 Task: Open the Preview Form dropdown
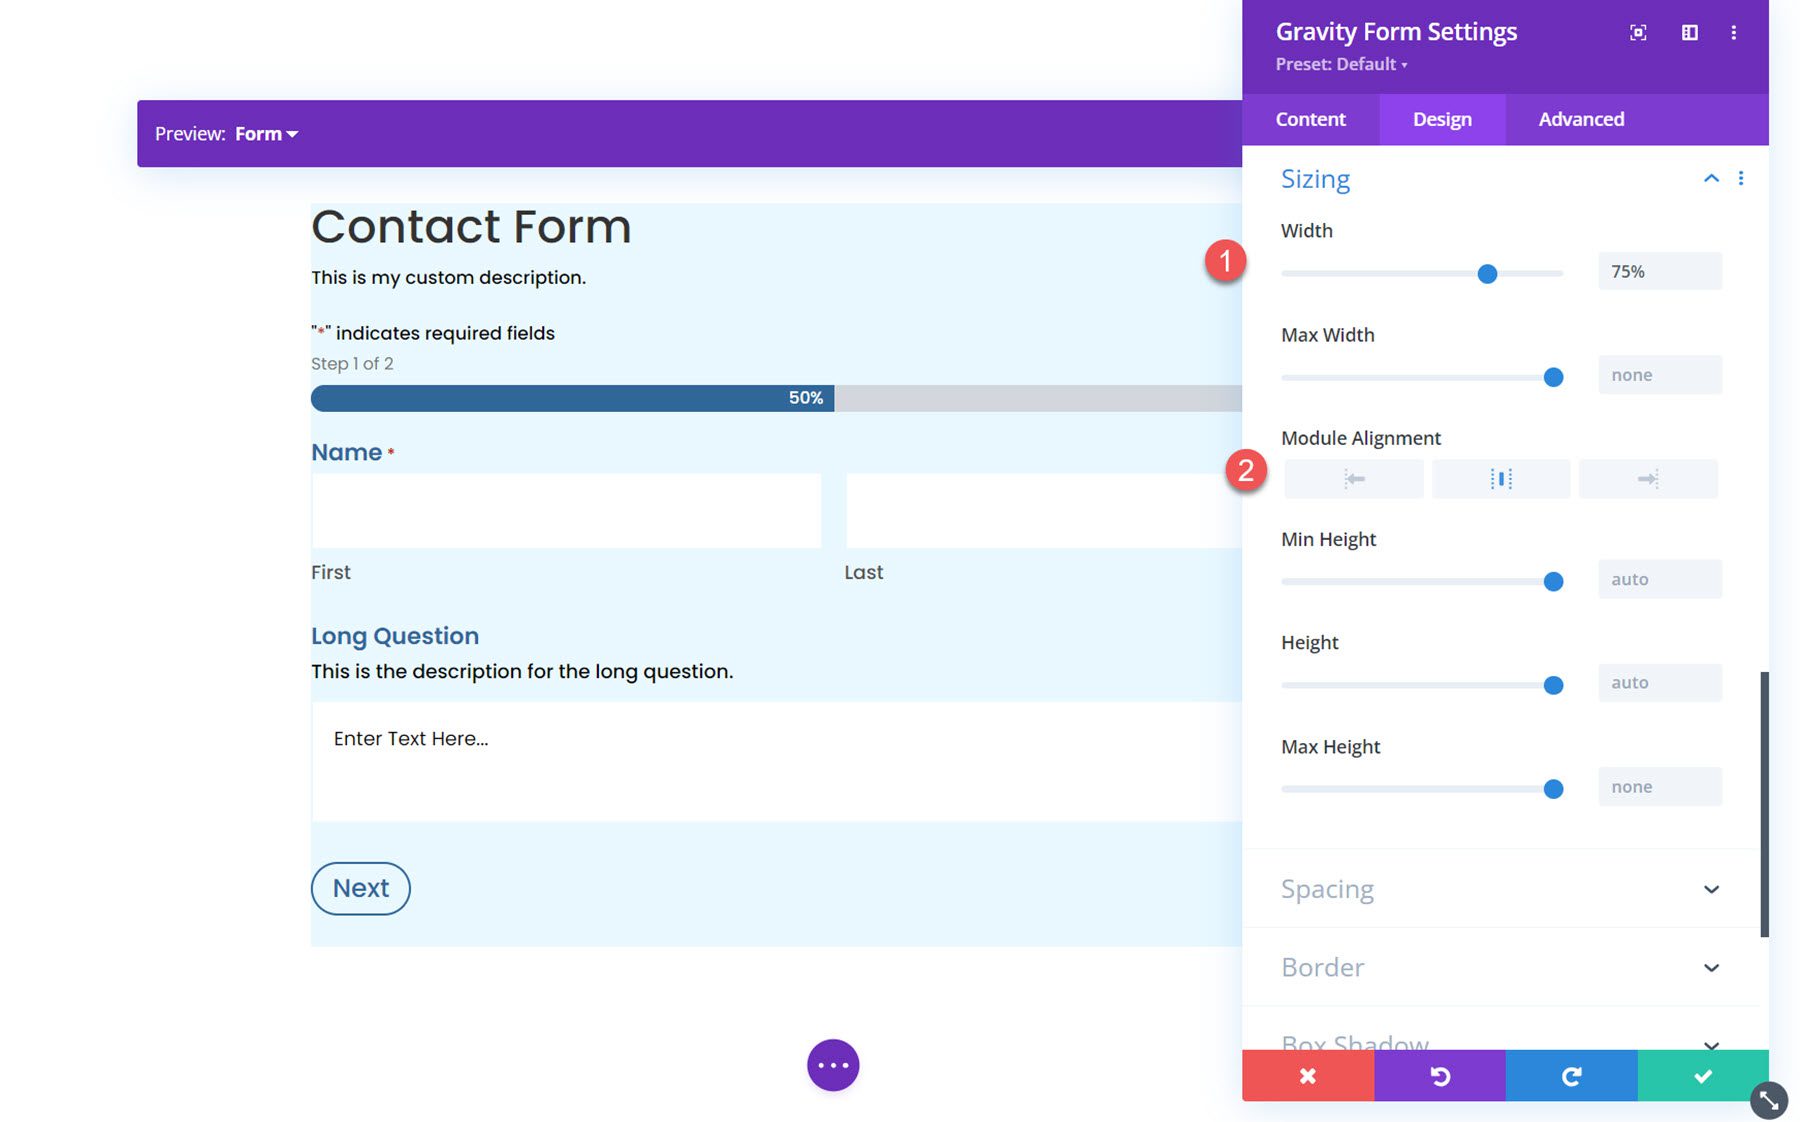(265, 133)
